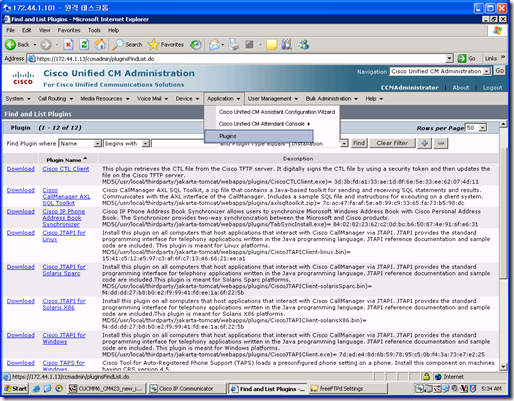Open the Back button history arrow

point(35,45)
